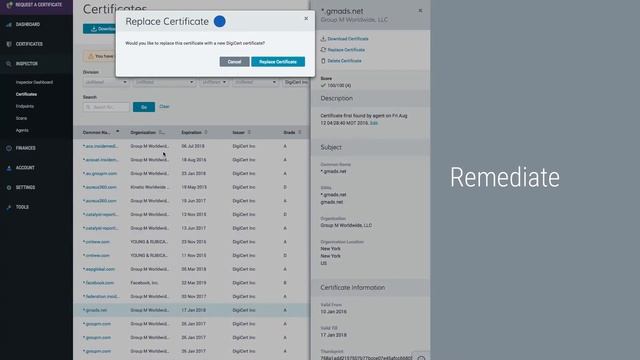This screenshot has width=640, height=360.
Task: Sort the Grade column
Action: click(x=300, y=132)
